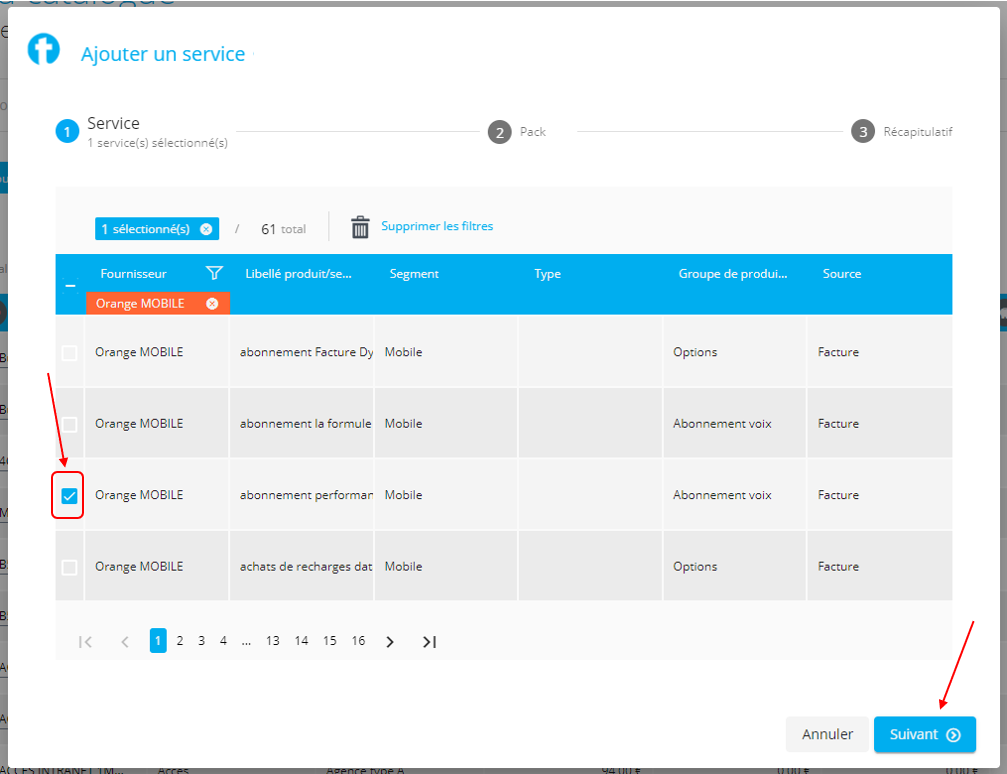Click 'Abonnement voix' in the abonnement performan row

click(722, 495)
